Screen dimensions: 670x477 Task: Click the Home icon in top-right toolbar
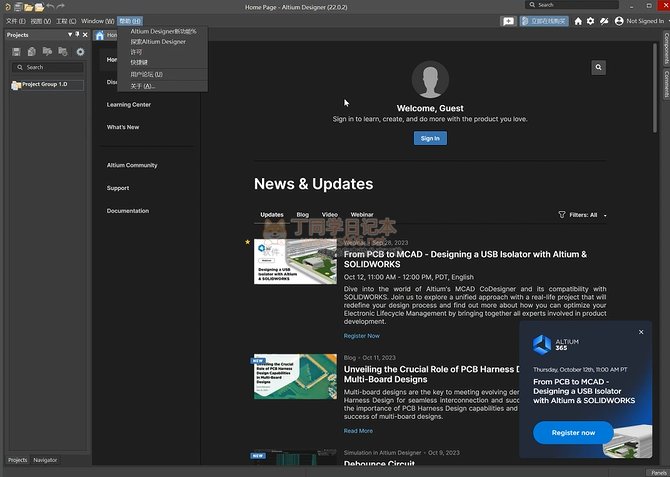pos(578,21)
